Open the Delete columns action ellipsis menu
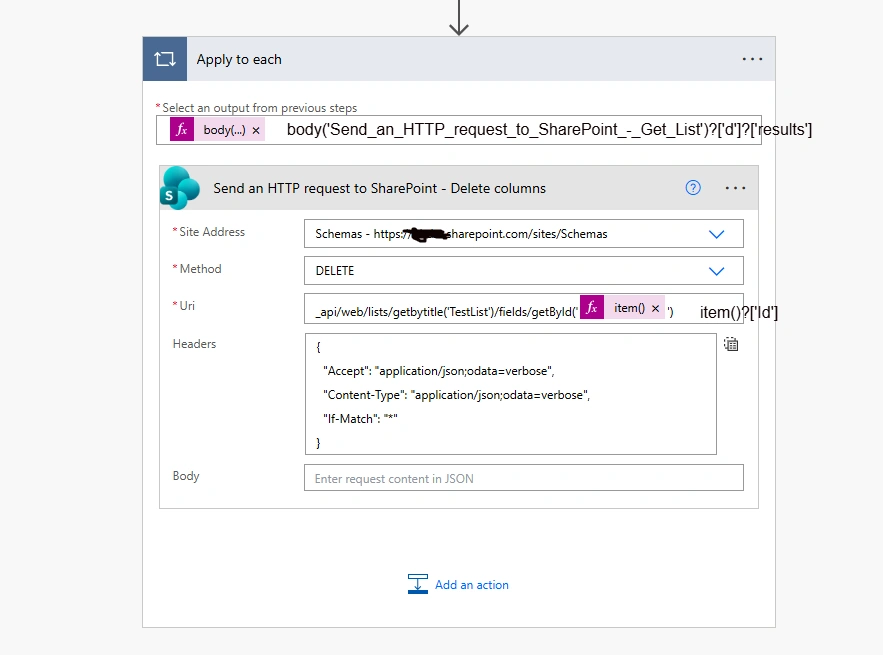Screen dimensions: 883x655 [x=735, y=188]
